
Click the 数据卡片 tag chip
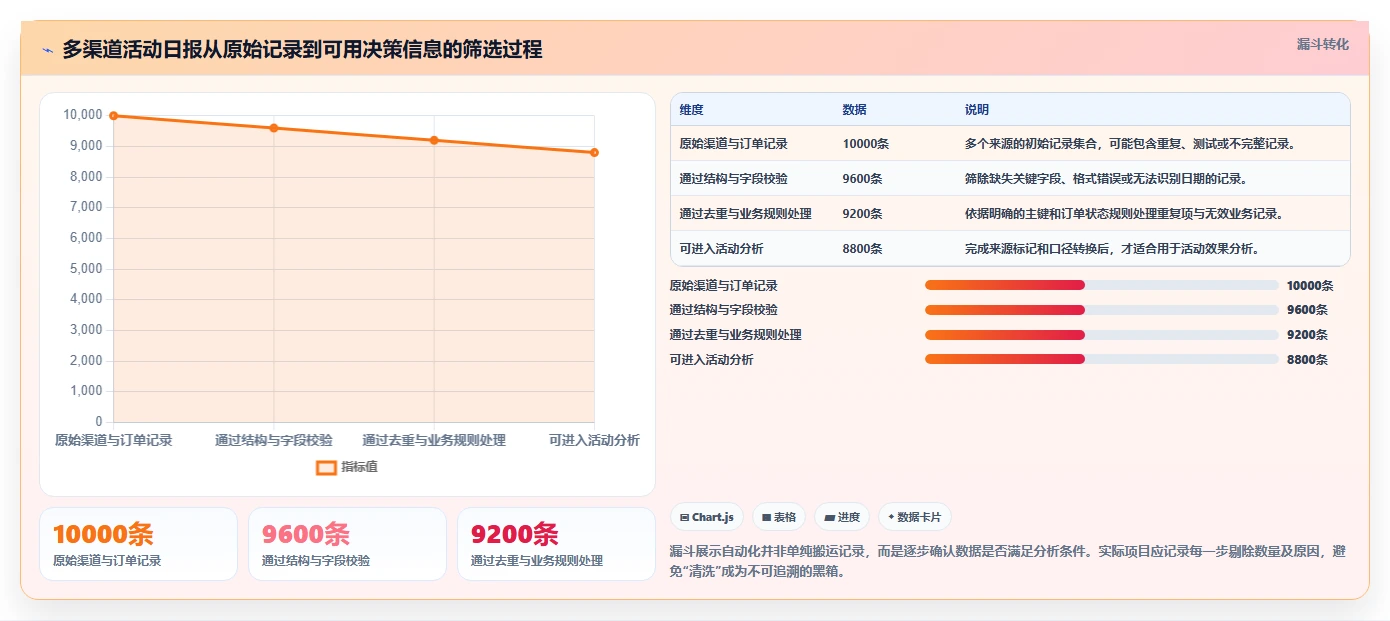pos(915,517)
